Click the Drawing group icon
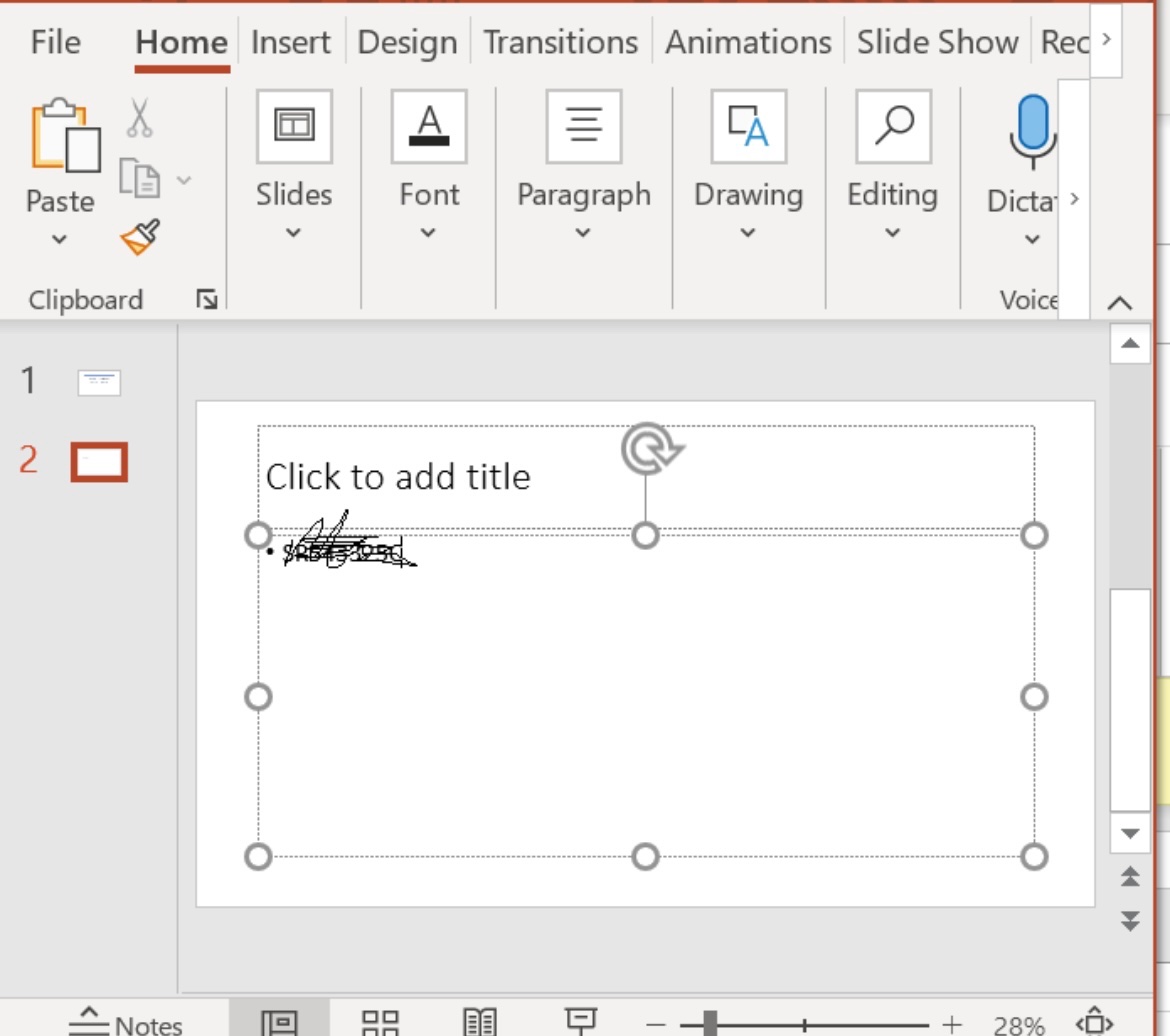 [x=748, y=125]
